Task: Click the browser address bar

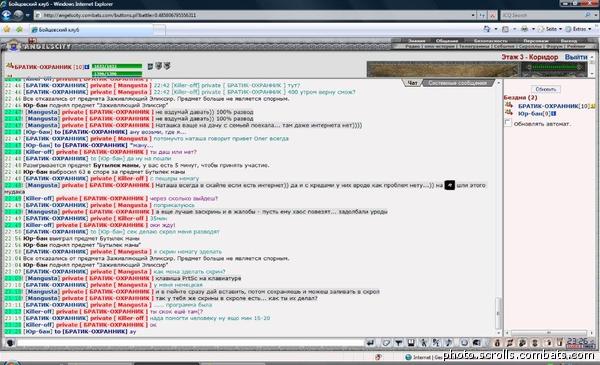Action: tap(253, 15)
